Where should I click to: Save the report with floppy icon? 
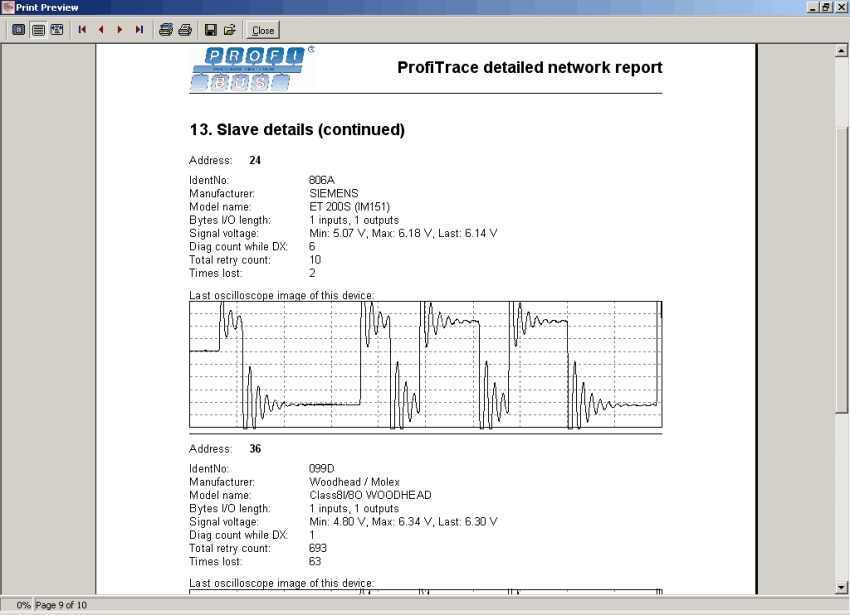(211, 30)
